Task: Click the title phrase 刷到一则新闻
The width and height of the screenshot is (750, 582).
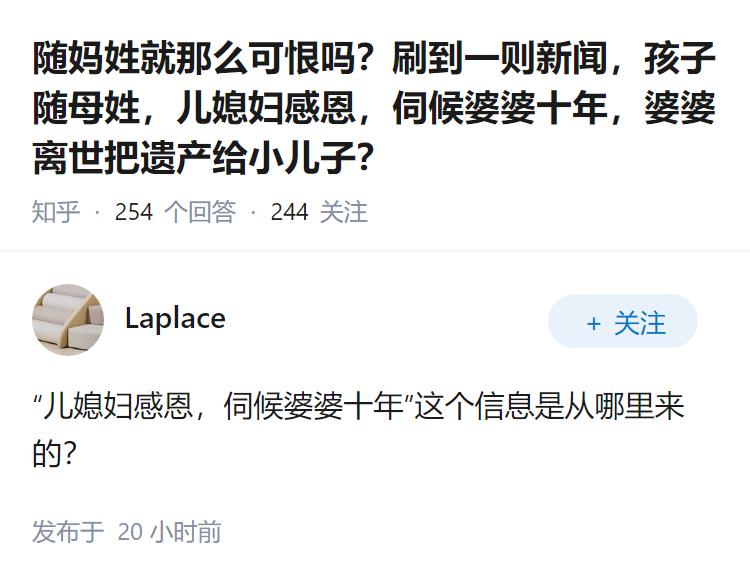Action: tap(497, 59)
